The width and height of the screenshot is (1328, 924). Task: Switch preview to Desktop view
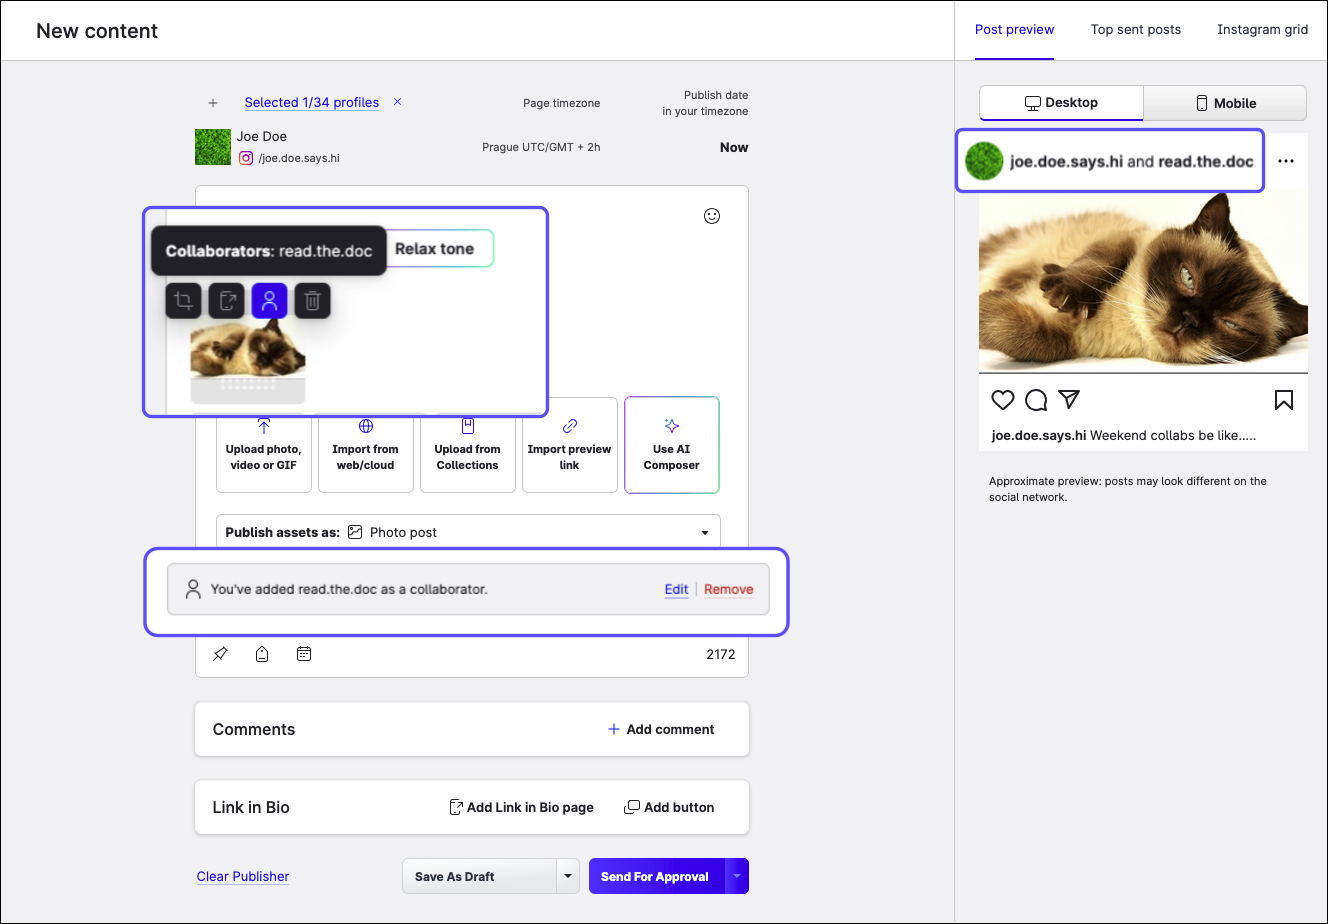click(x=1061, y=103)
